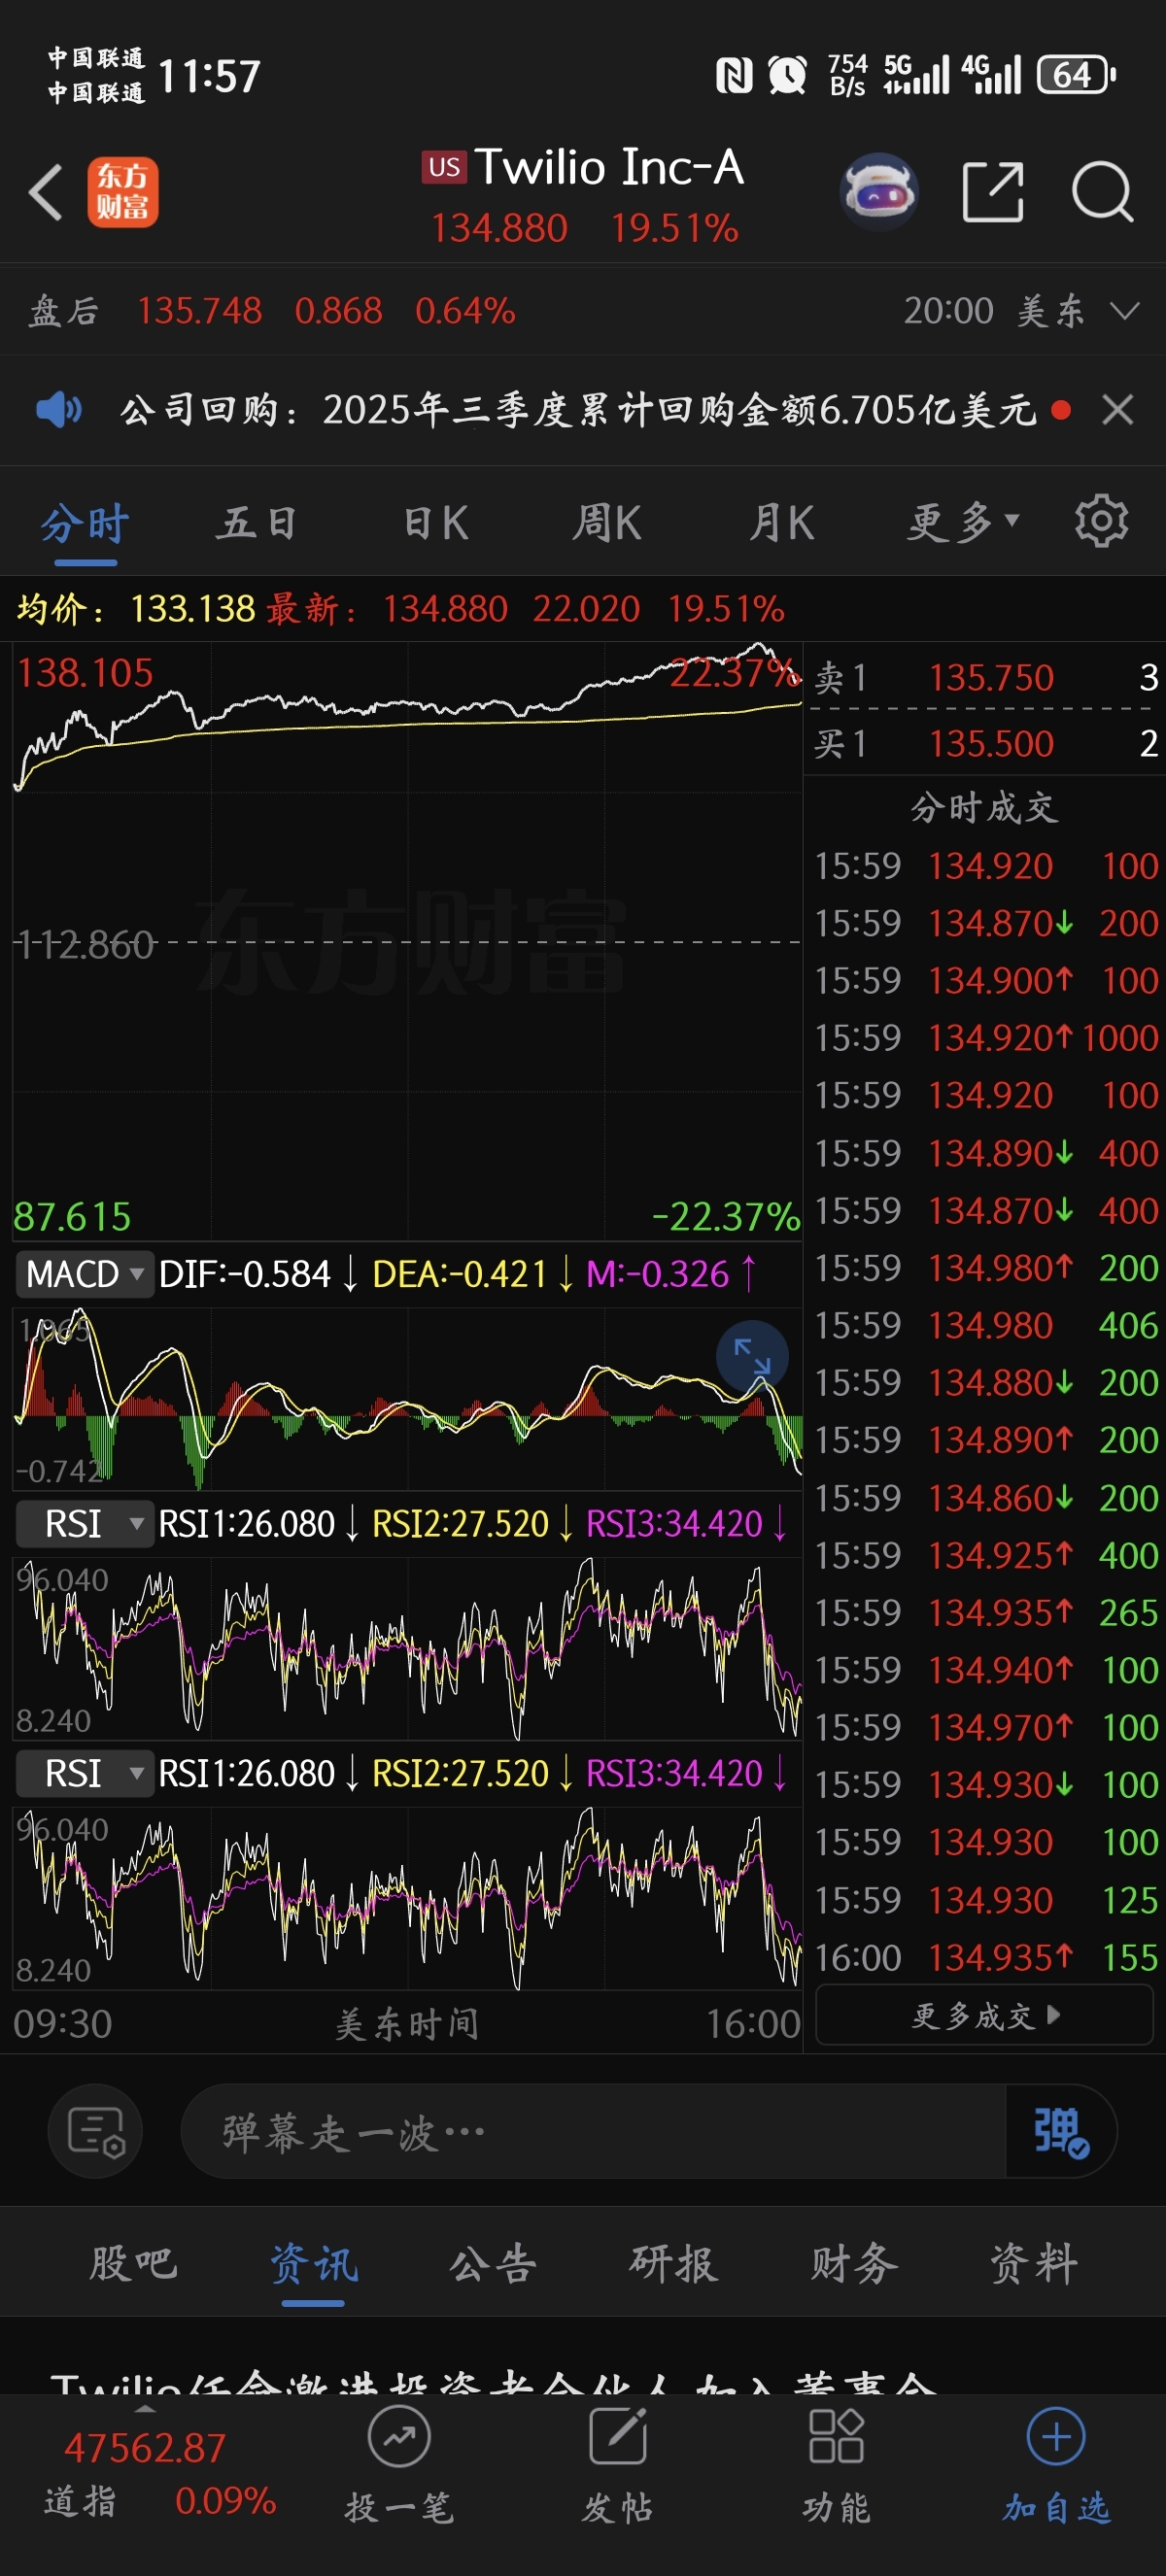Open the 功能 grid icon
Image resolution: width=1166 pixels, height=2576 pixels.
click(x=836, y=2436)
